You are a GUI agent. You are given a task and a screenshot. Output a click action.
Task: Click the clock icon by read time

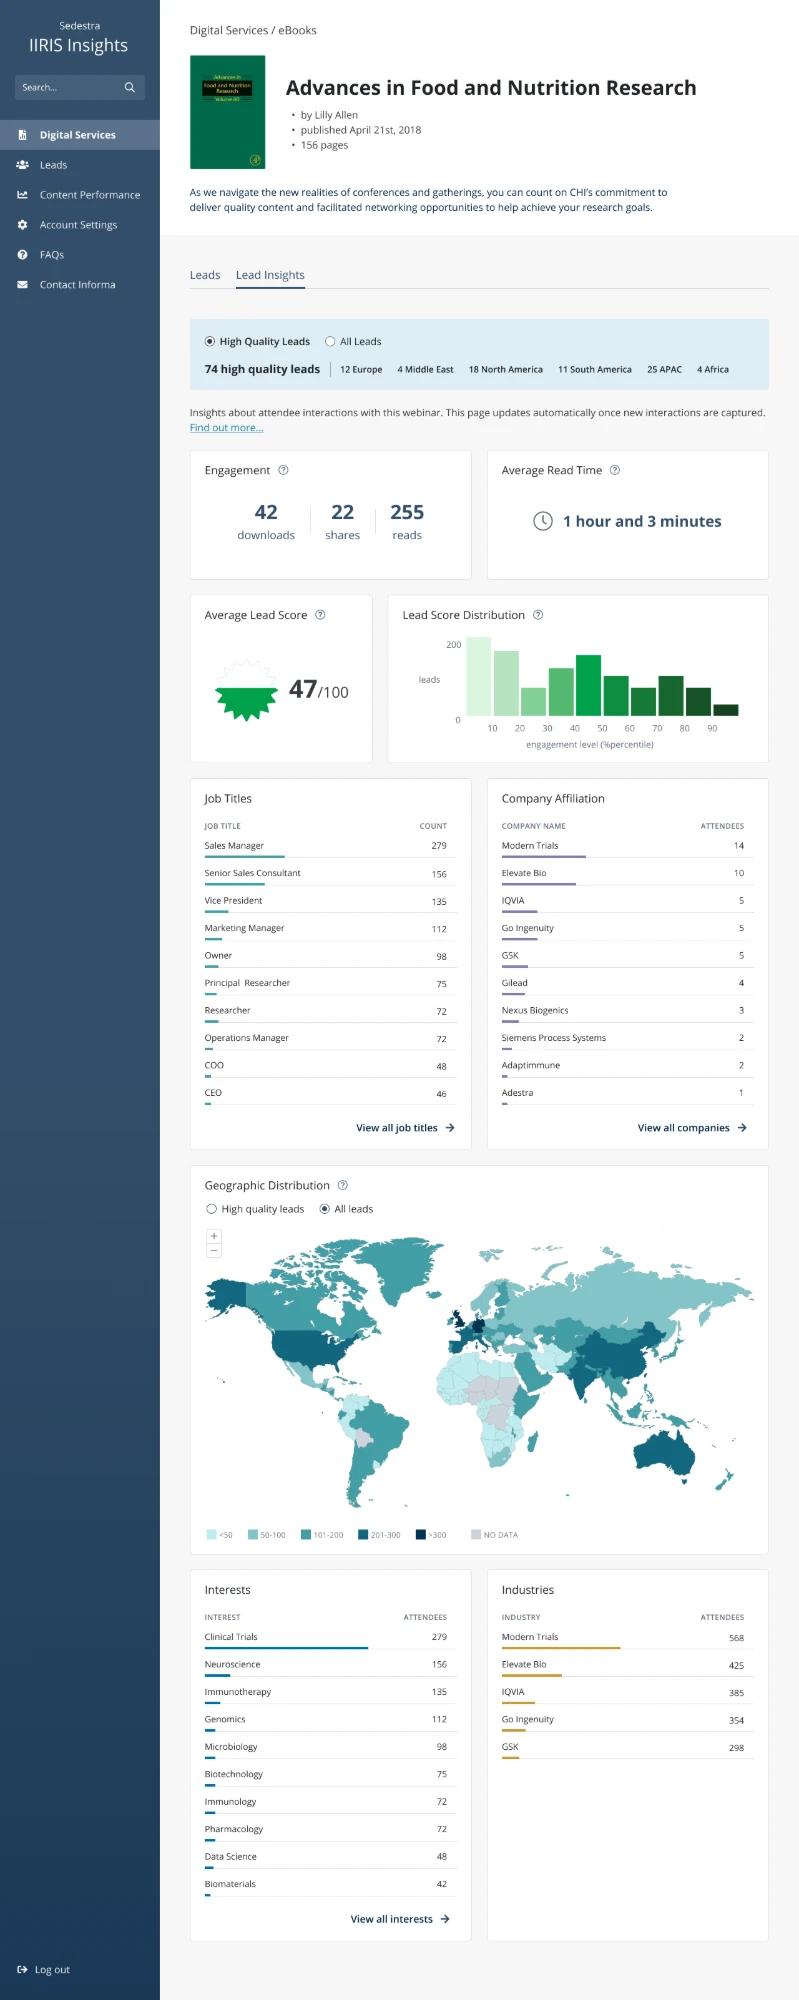tap(543, 521)
